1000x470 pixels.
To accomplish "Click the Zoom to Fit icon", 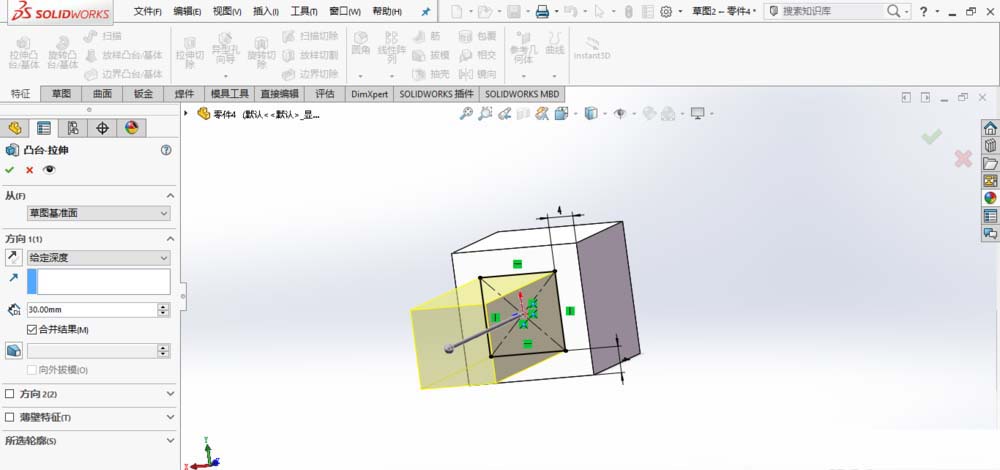I will 466,114.
